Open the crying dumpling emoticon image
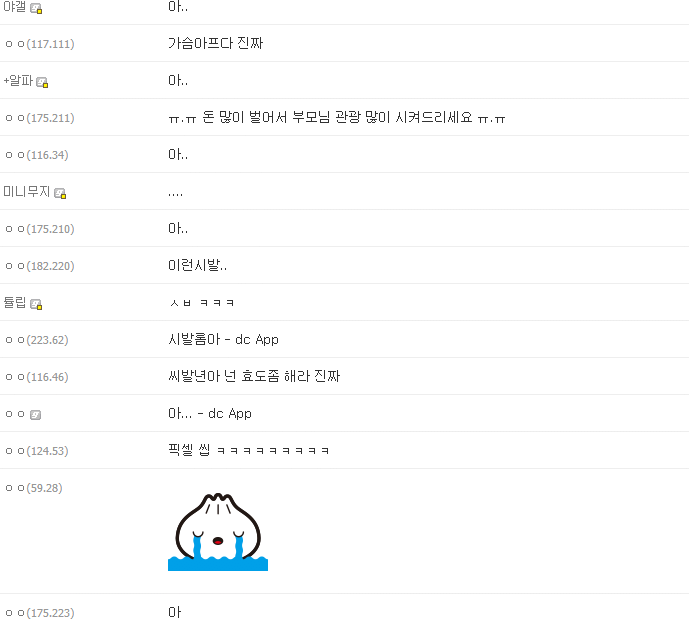The image size is (691, 630). (218, 532)
